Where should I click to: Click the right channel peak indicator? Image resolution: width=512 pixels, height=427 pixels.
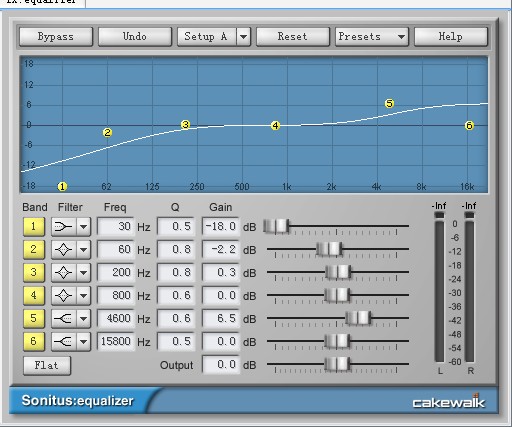469,215
